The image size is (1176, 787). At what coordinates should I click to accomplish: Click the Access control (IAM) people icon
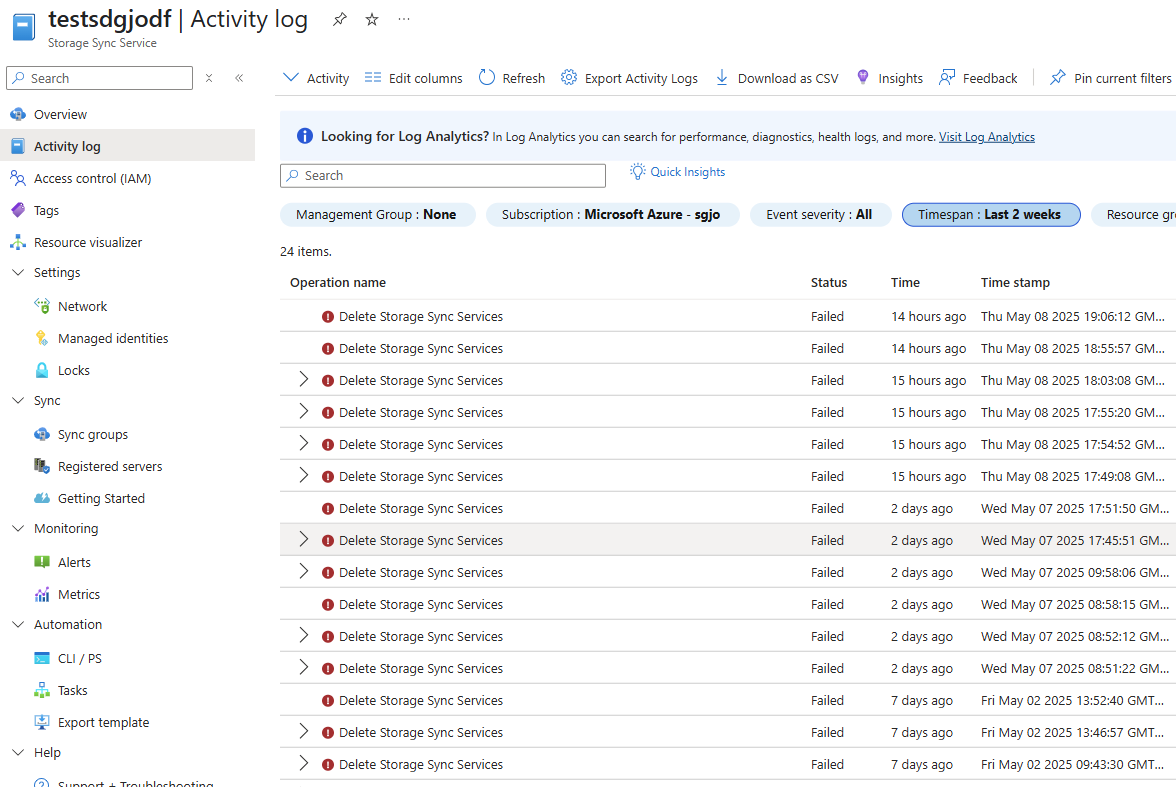click(x=18, y=178)
